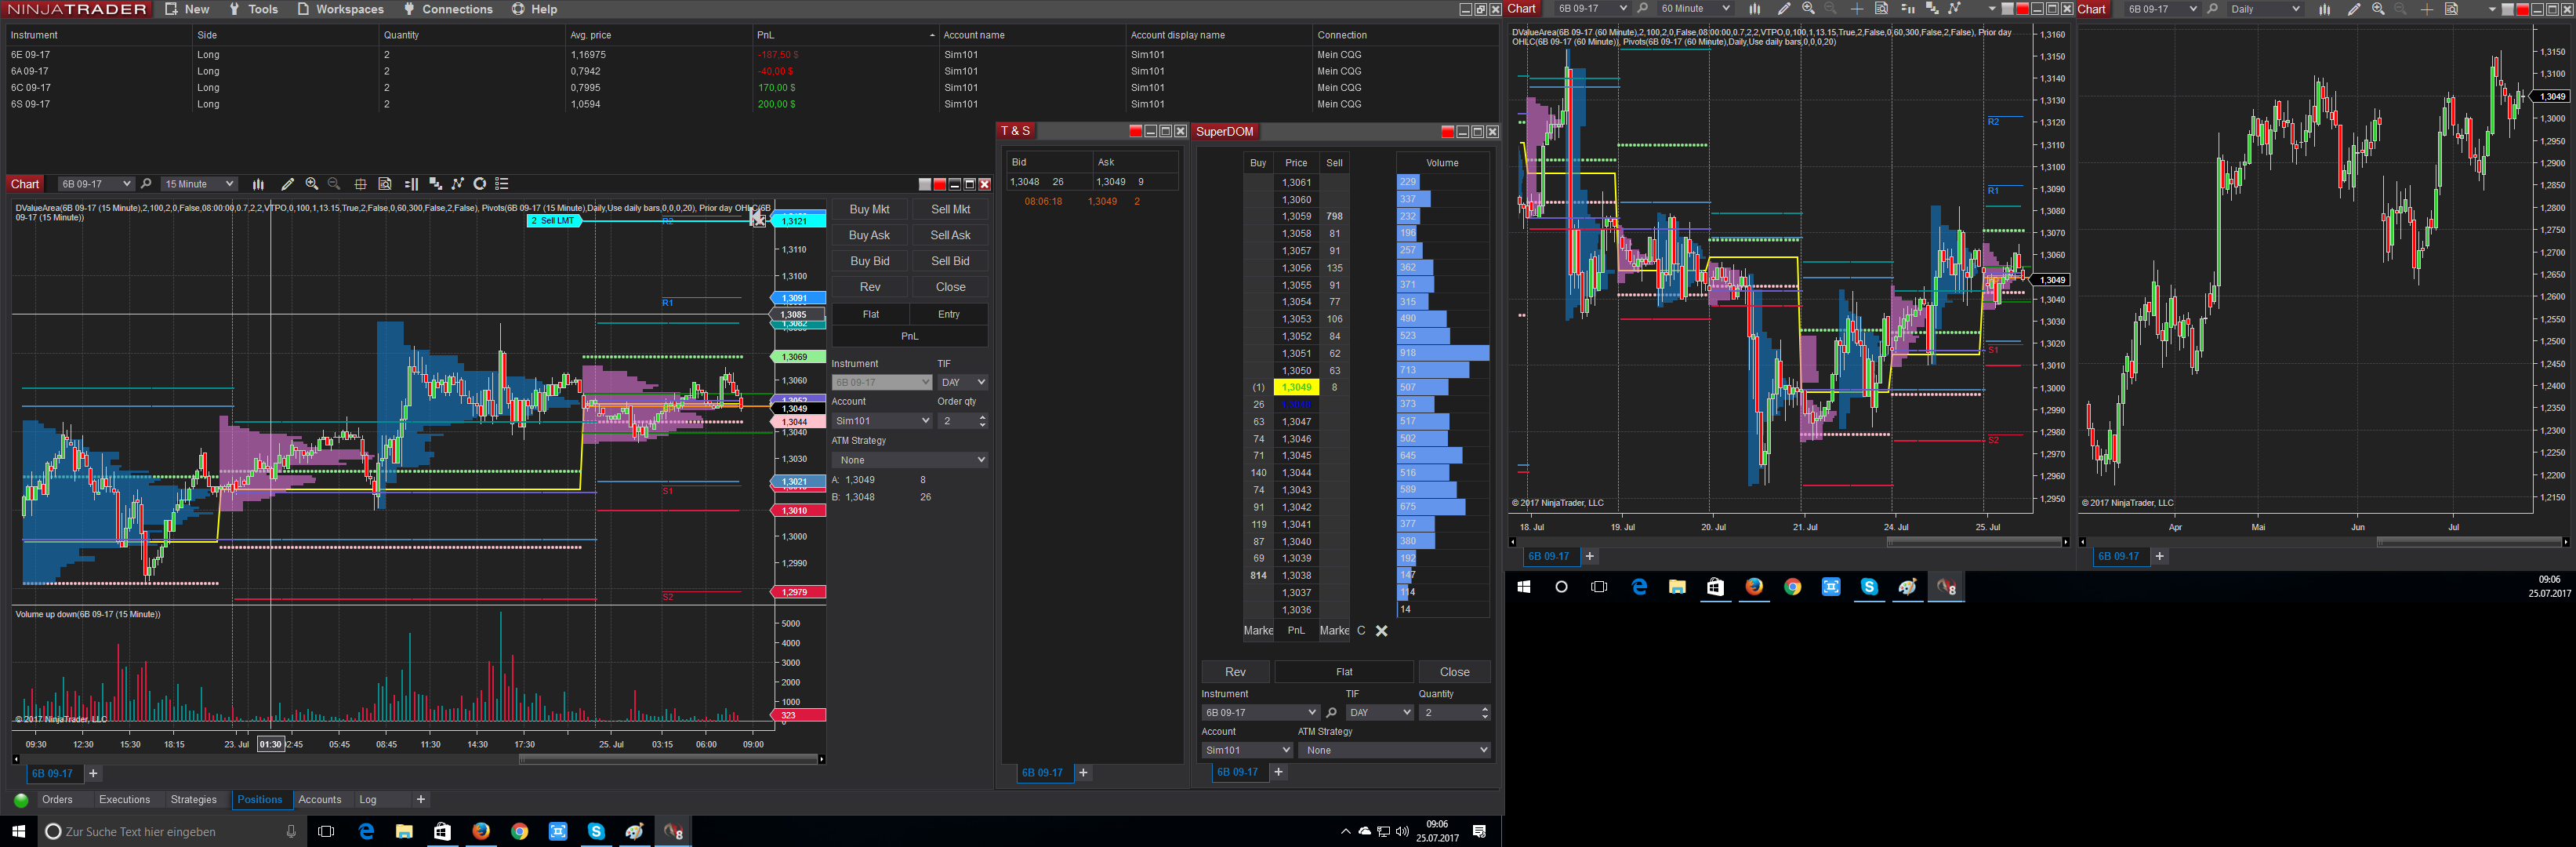Image resolution: width=2576 pixels, height=847 pixels.
Task: Zoom in on the Daily chart
Action: [2378, 9]
